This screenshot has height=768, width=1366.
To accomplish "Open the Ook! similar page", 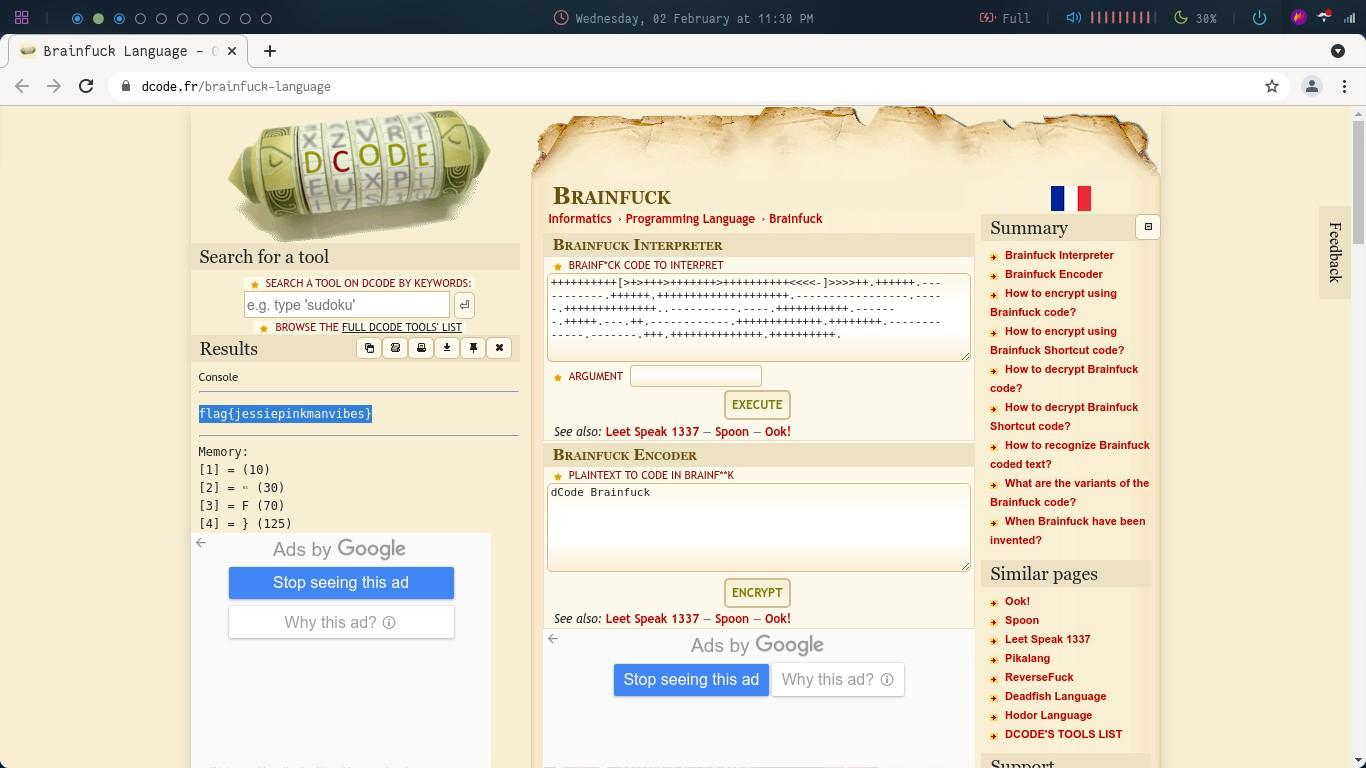I will 1017,601.
